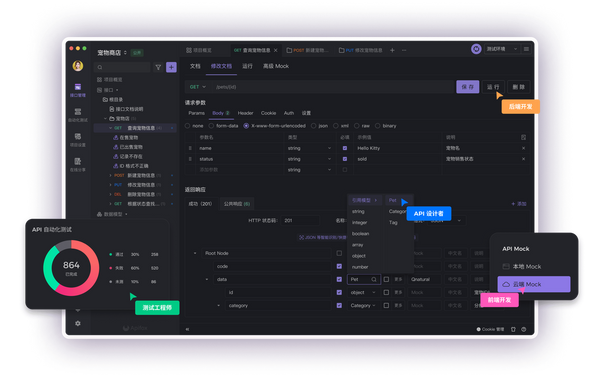The height and width of the screenshot is (380, 600).
Task: Choose integer in the type menu
Action: click(x=359, y=222)
